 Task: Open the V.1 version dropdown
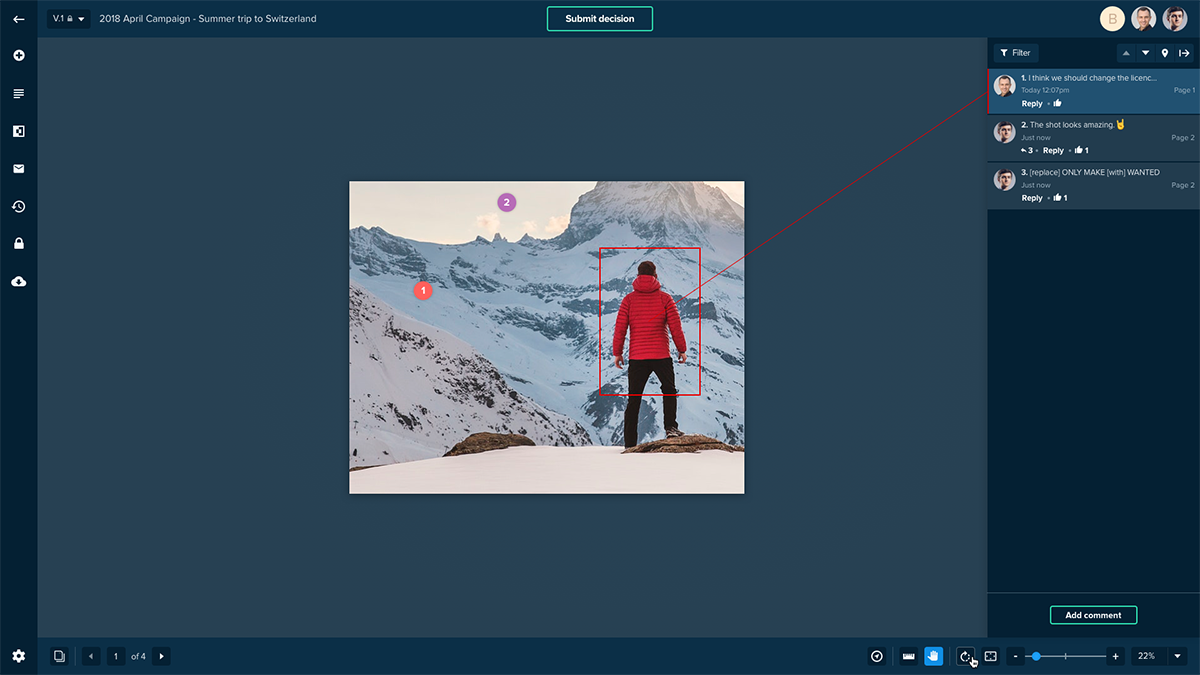point(68,19)
